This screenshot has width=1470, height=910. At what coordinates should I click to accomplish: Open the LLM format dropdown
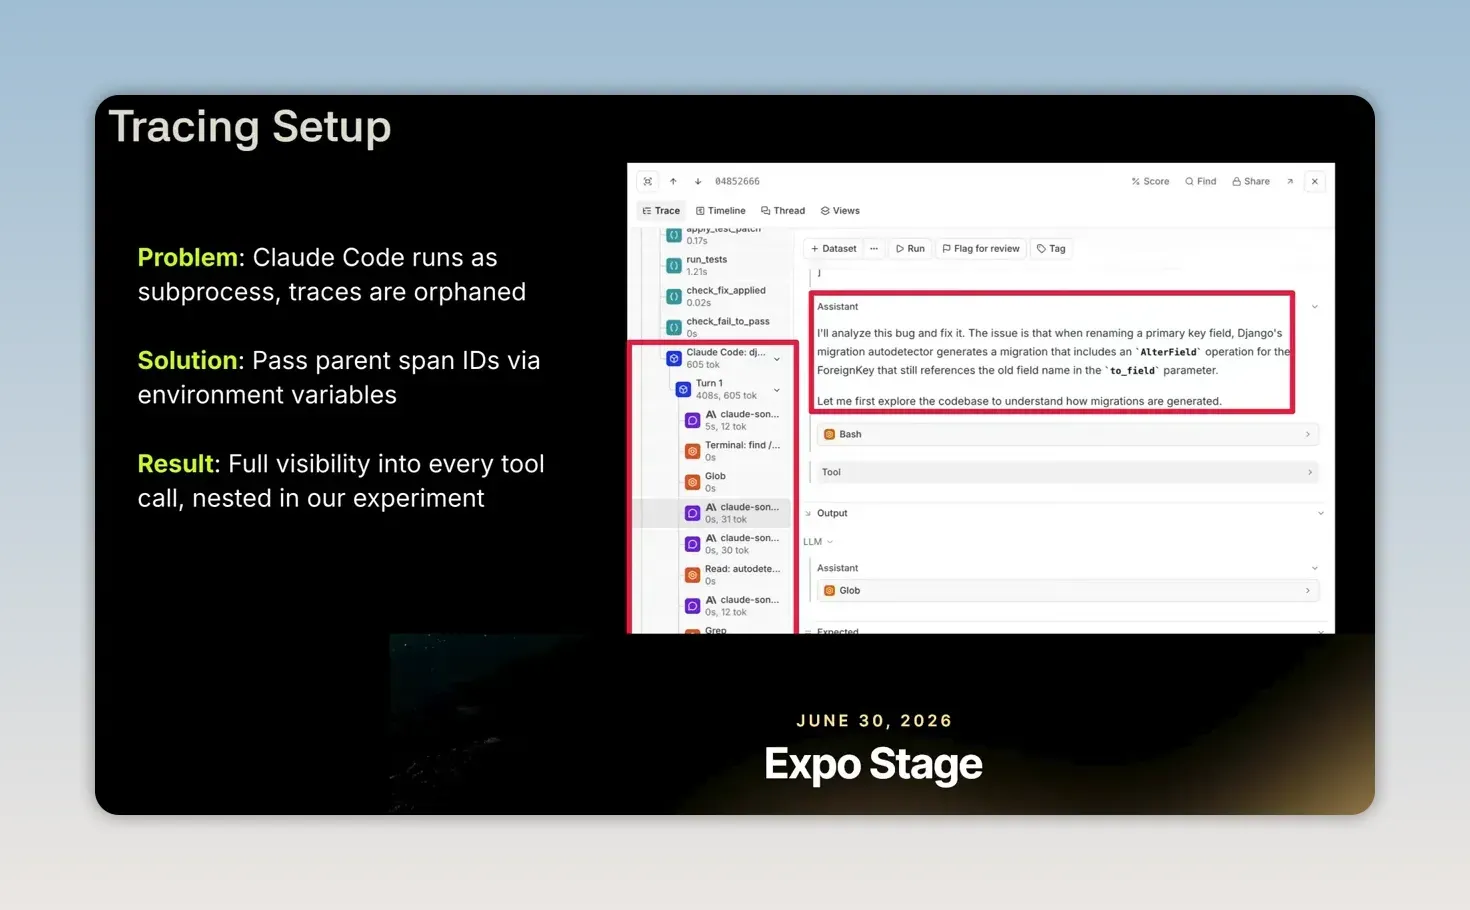pos(818,542)
